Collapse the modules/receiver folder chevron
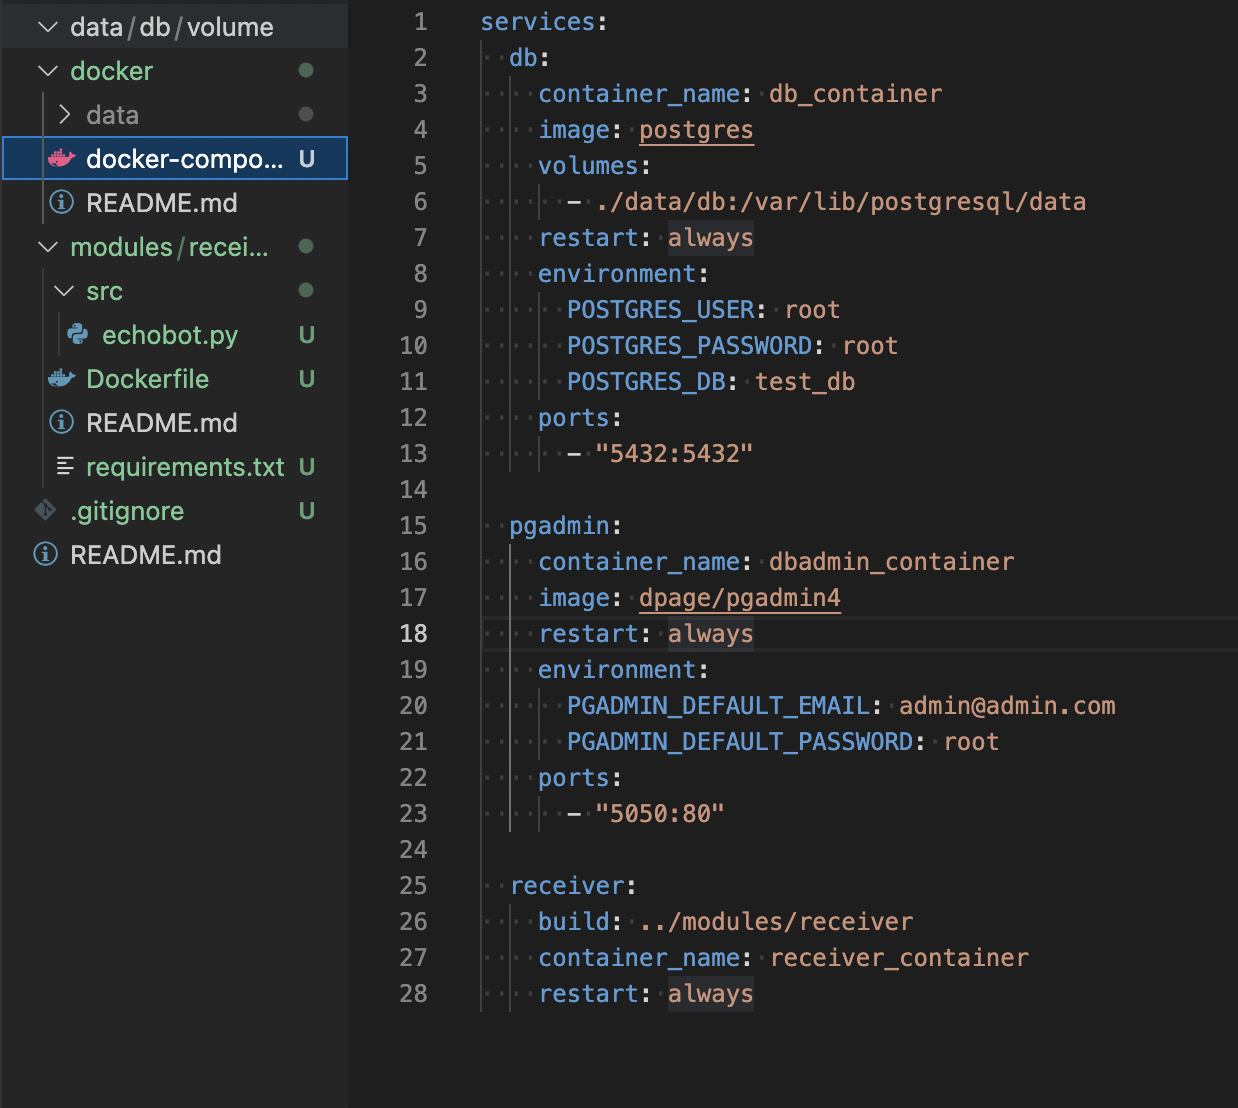The image size is (1238, 1108). (x=47, y=247)
